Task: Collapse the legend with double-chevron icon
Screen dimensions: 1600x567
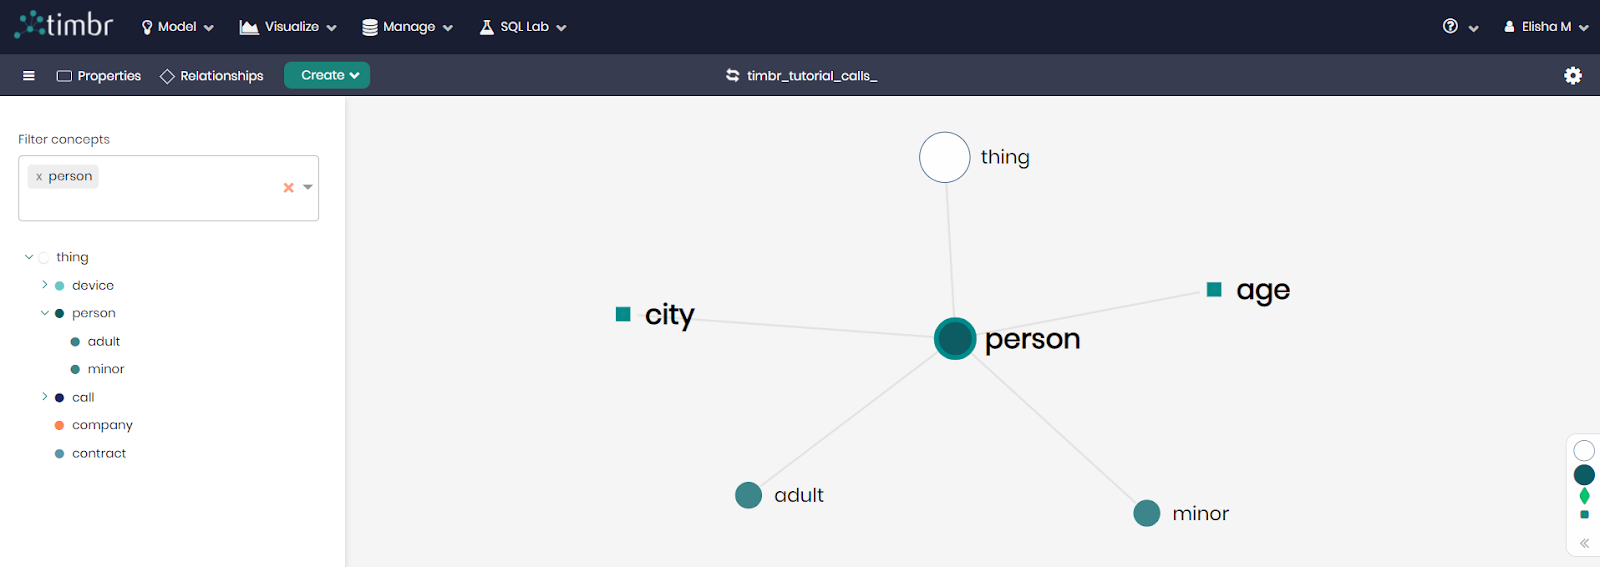Action: (1584, 544)
